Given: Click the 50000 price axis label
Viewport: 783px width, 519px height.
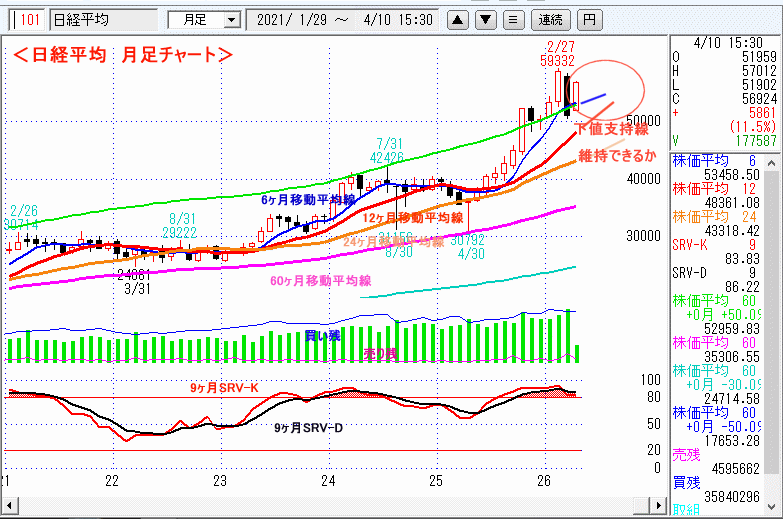Looking at the screenshot, I should [643, 121].
